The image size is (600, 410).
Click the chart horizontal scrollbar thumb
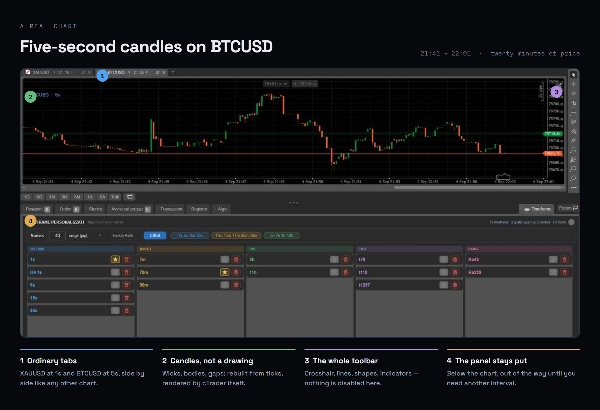point(478,188)
